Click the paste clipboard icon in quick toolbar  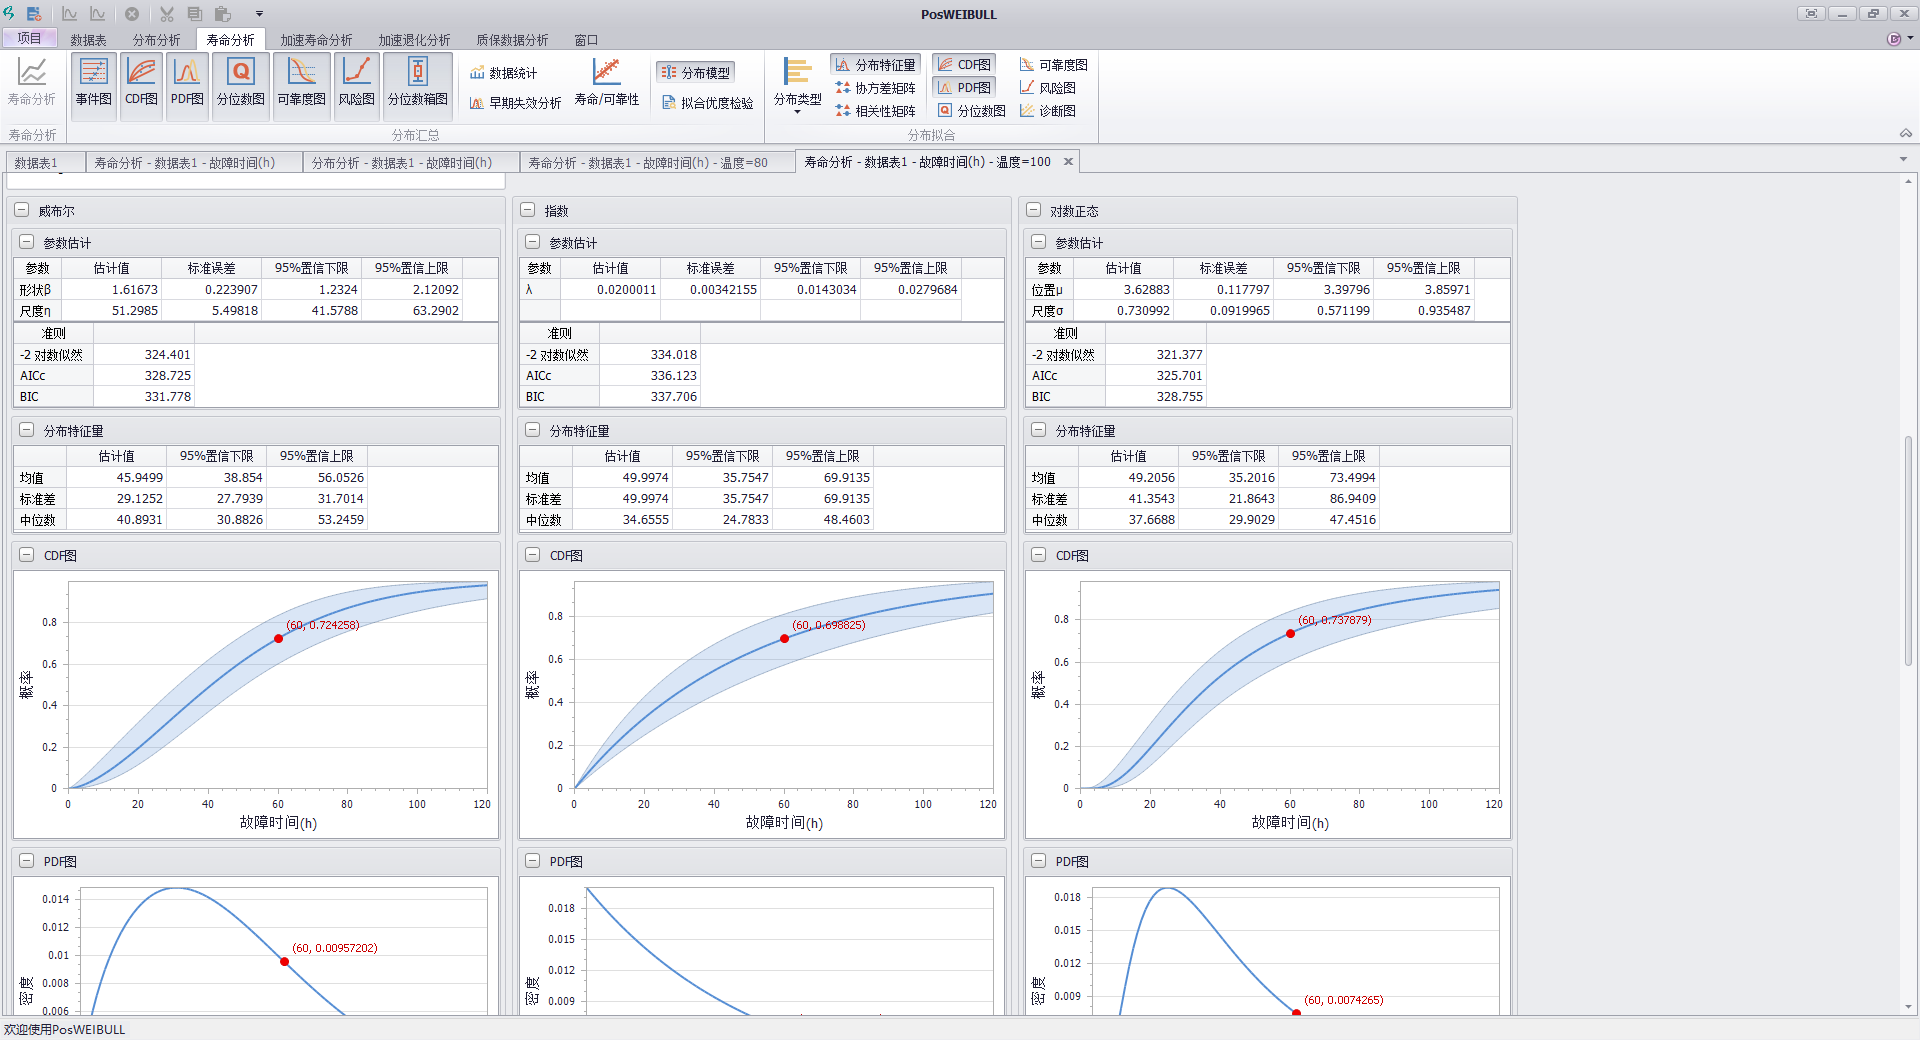click(223, 14)
